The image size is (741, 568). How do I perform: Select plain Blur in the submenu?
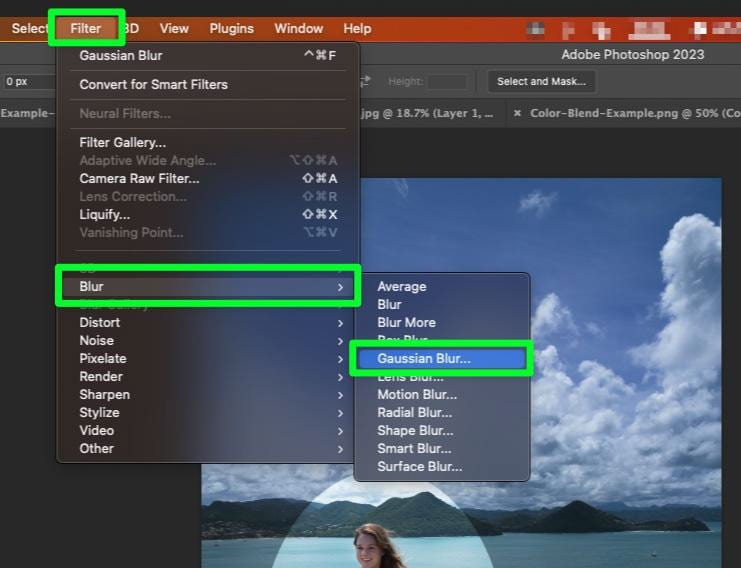[x=442, y=304]
